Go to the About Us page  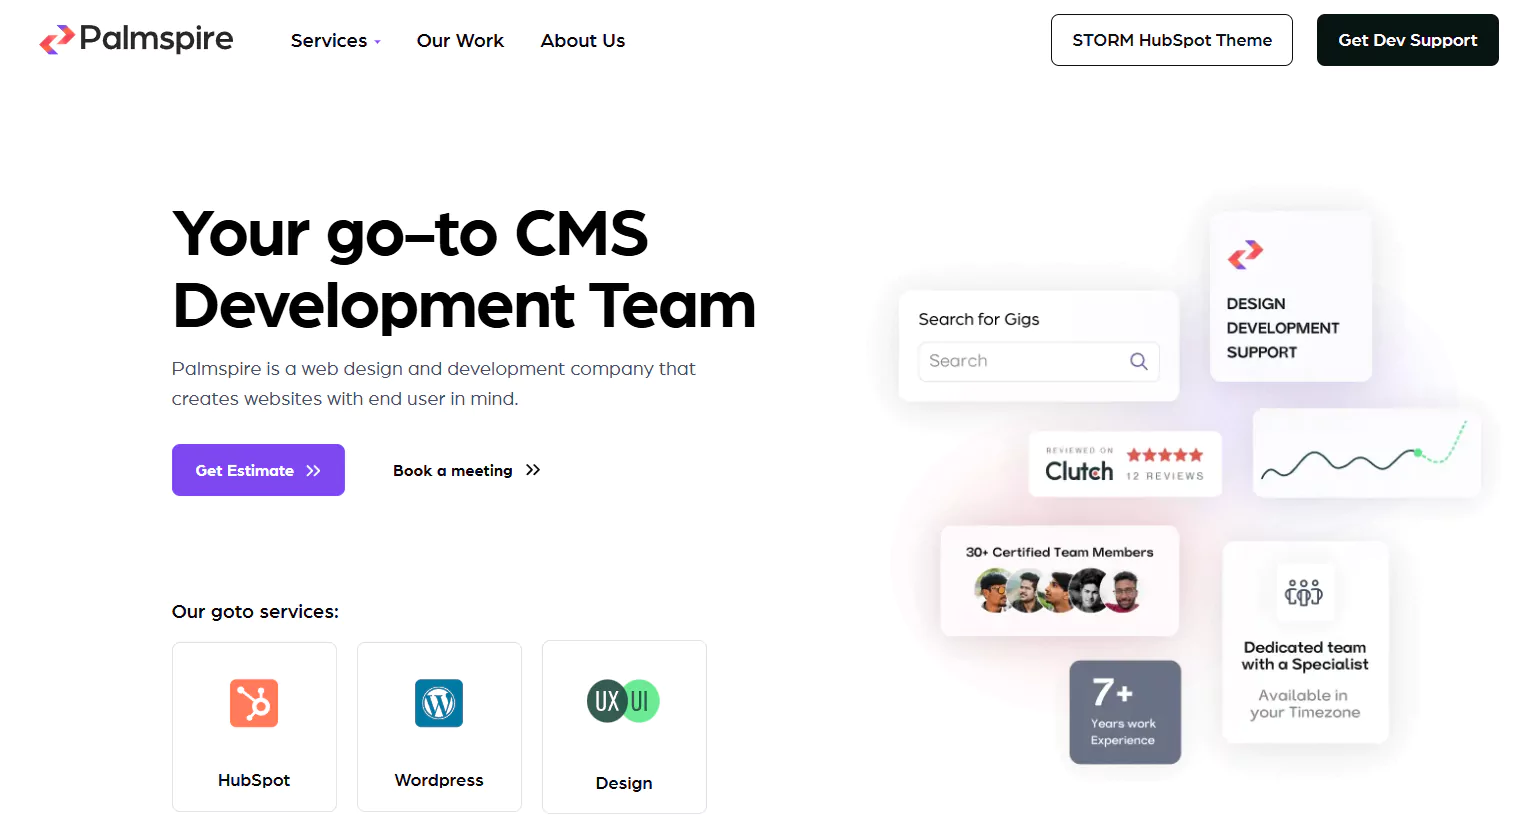[583, 41]
